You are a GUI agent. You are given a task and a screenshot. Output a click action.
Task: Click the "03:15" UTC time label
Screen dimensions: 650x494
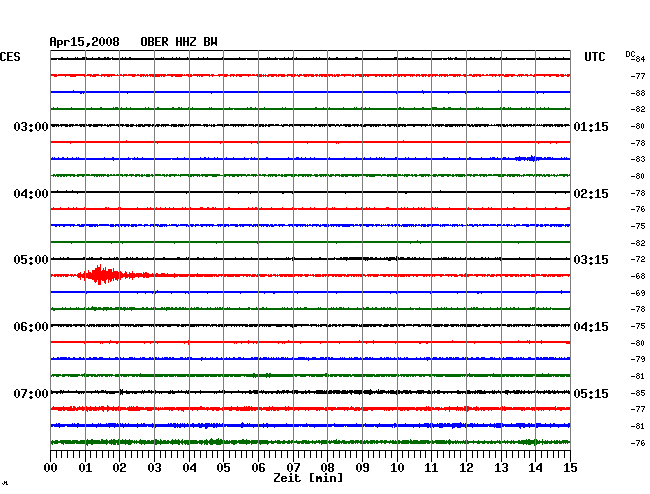click(x=591, y=260)
